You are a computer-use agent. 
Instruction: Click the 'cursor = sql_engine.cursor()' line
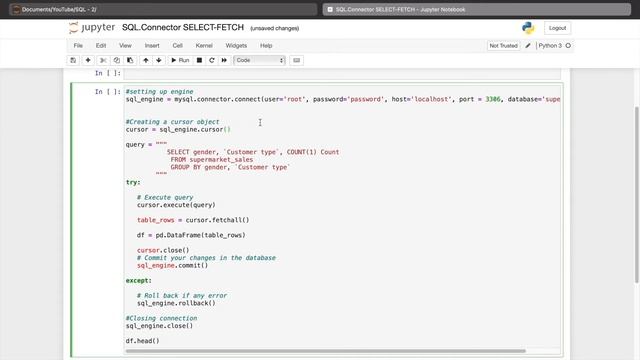[178, 129]
